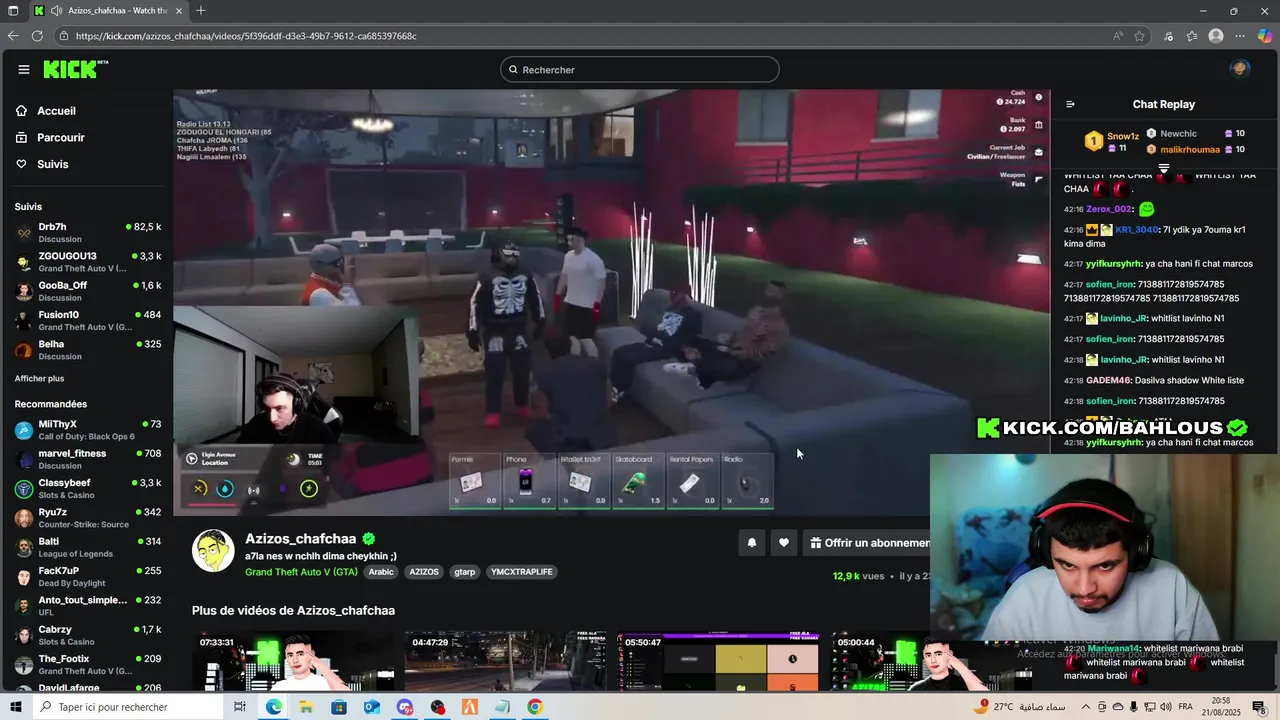Expand Afficher plus followed channels
The image size is (1280, 720).
(x=39, y=379)
